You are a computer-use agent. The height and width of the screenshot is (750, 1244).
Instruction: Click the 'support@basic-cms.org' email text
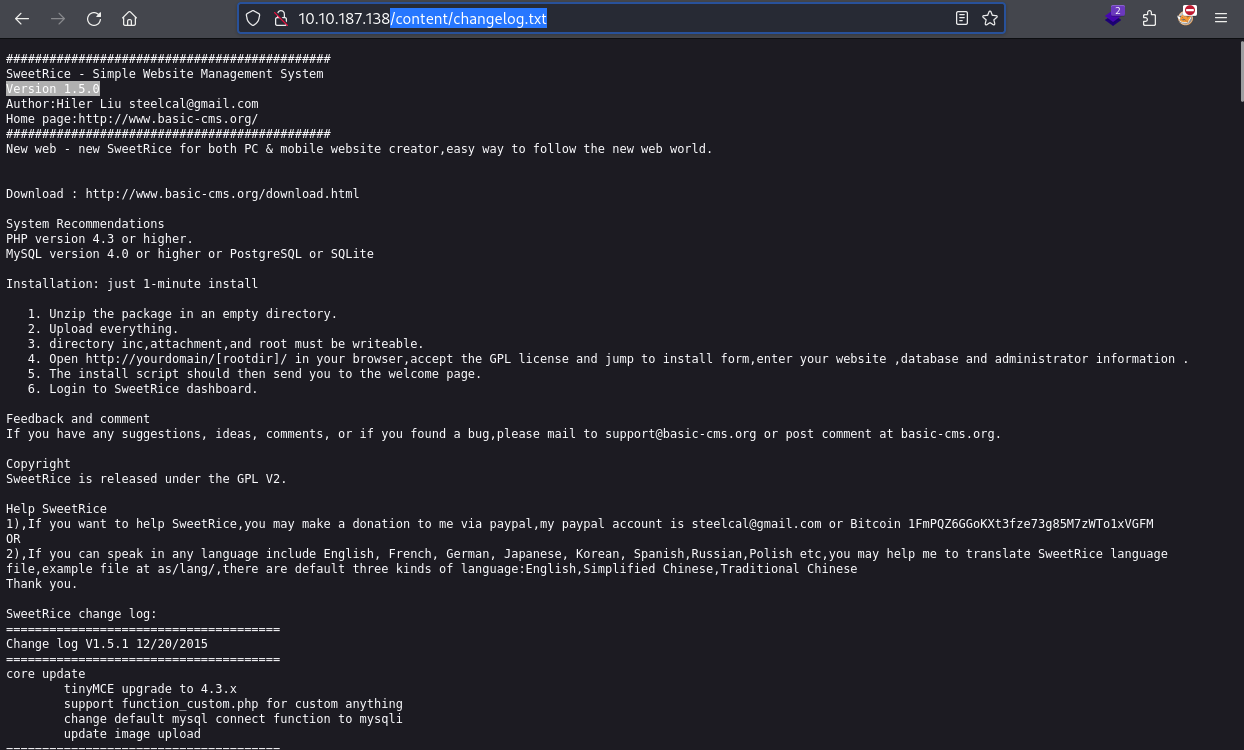click(x=680, y=434)
